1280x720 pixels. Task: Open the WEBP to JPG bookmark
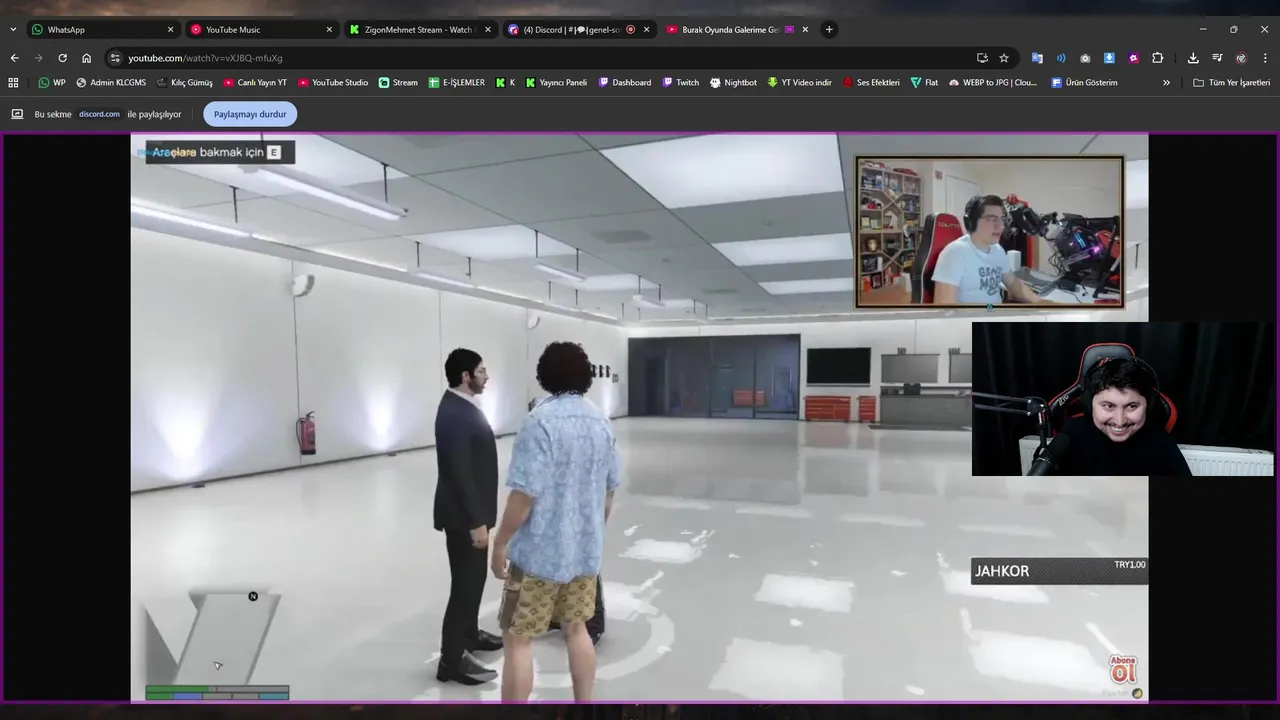click(x=993, y=83)
